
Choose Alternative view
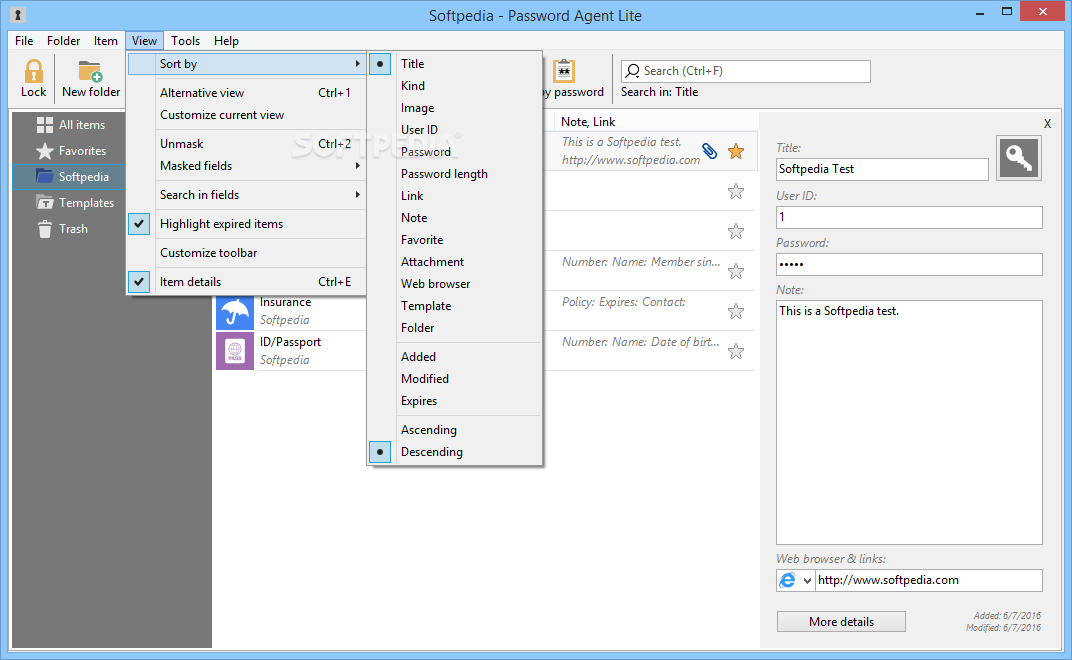pyautogui.click(x=247, y=92)
